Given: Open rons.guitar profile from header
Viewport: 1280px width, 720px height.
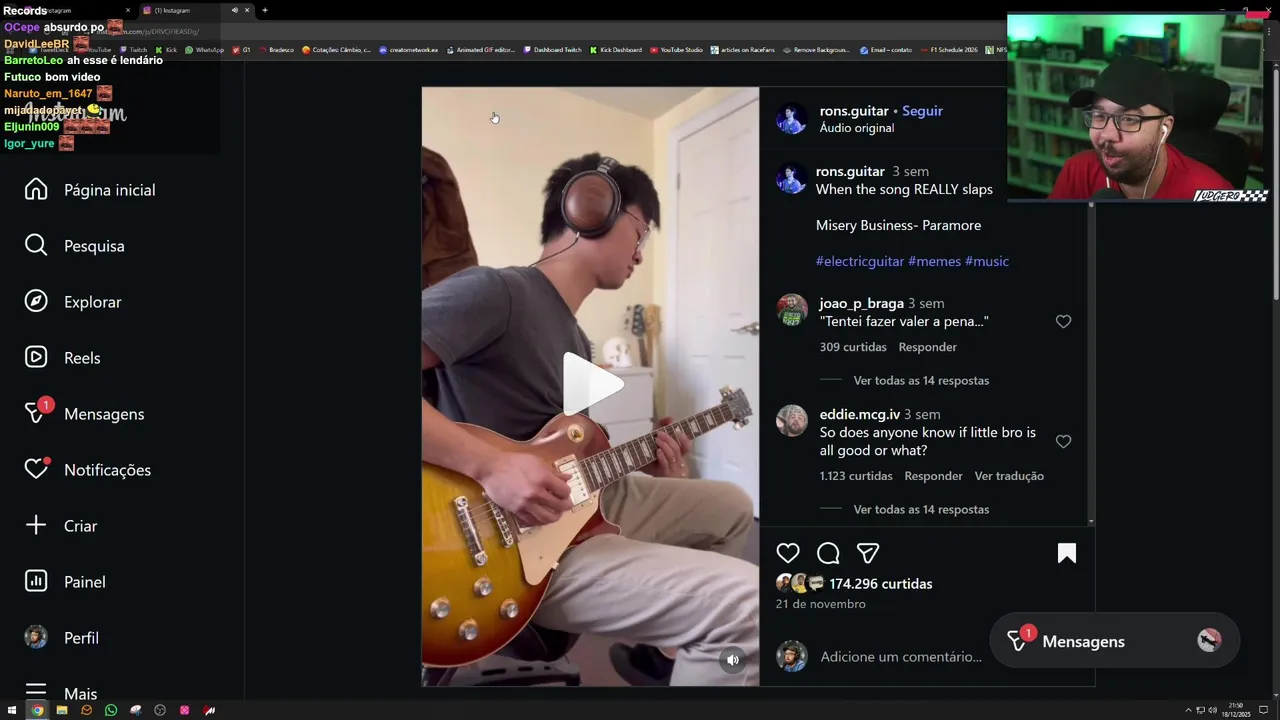Looking at the screenshot, I should point(854,111).
